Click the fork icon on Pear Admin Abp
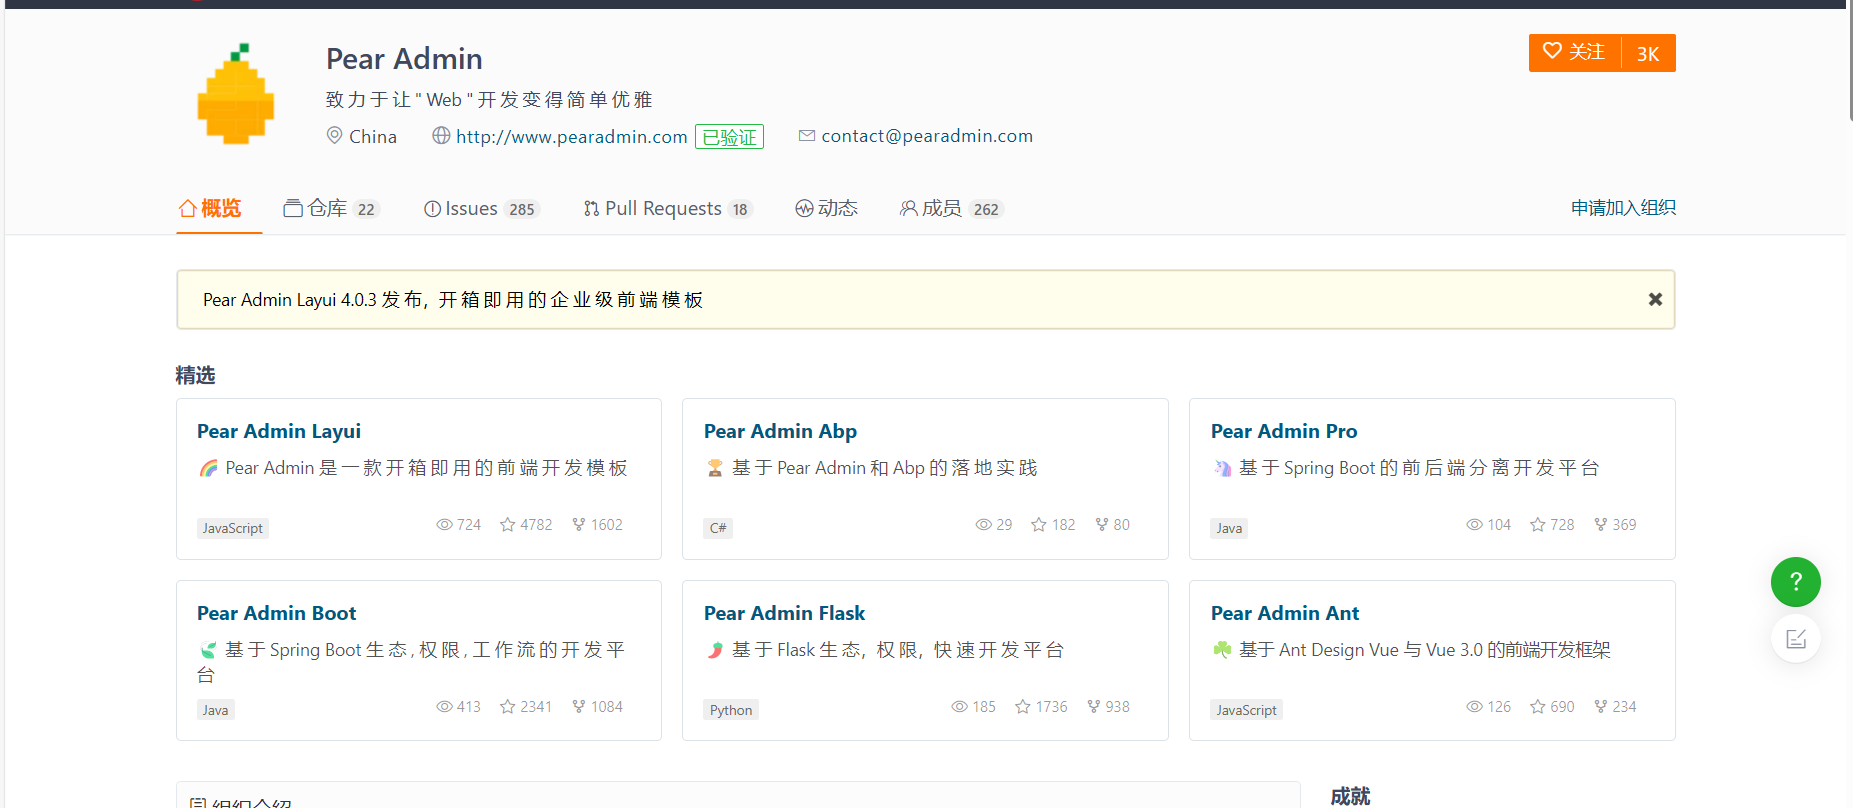 coord(1102,525)
